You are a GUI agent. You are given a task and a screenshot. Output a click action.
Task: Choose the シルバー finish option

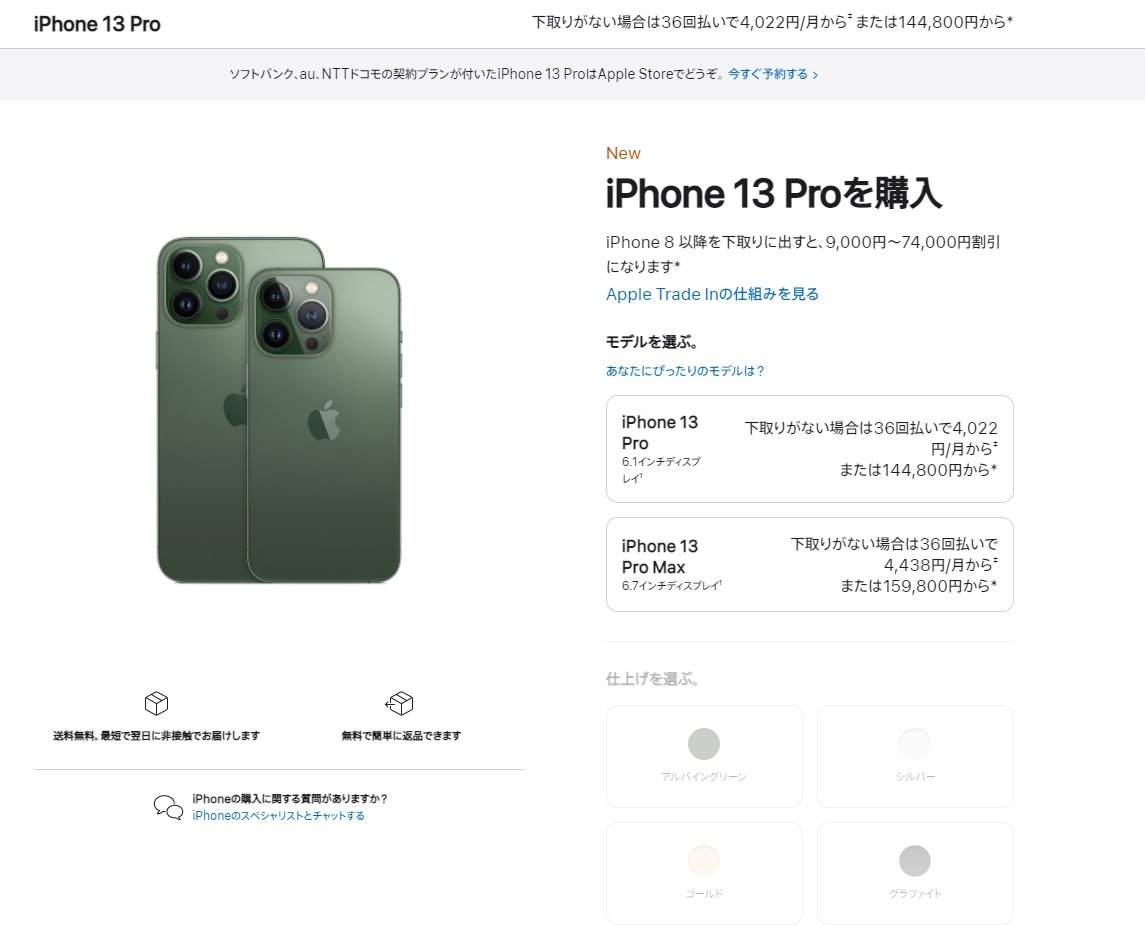pyautogui.click(x=915, y=756)
